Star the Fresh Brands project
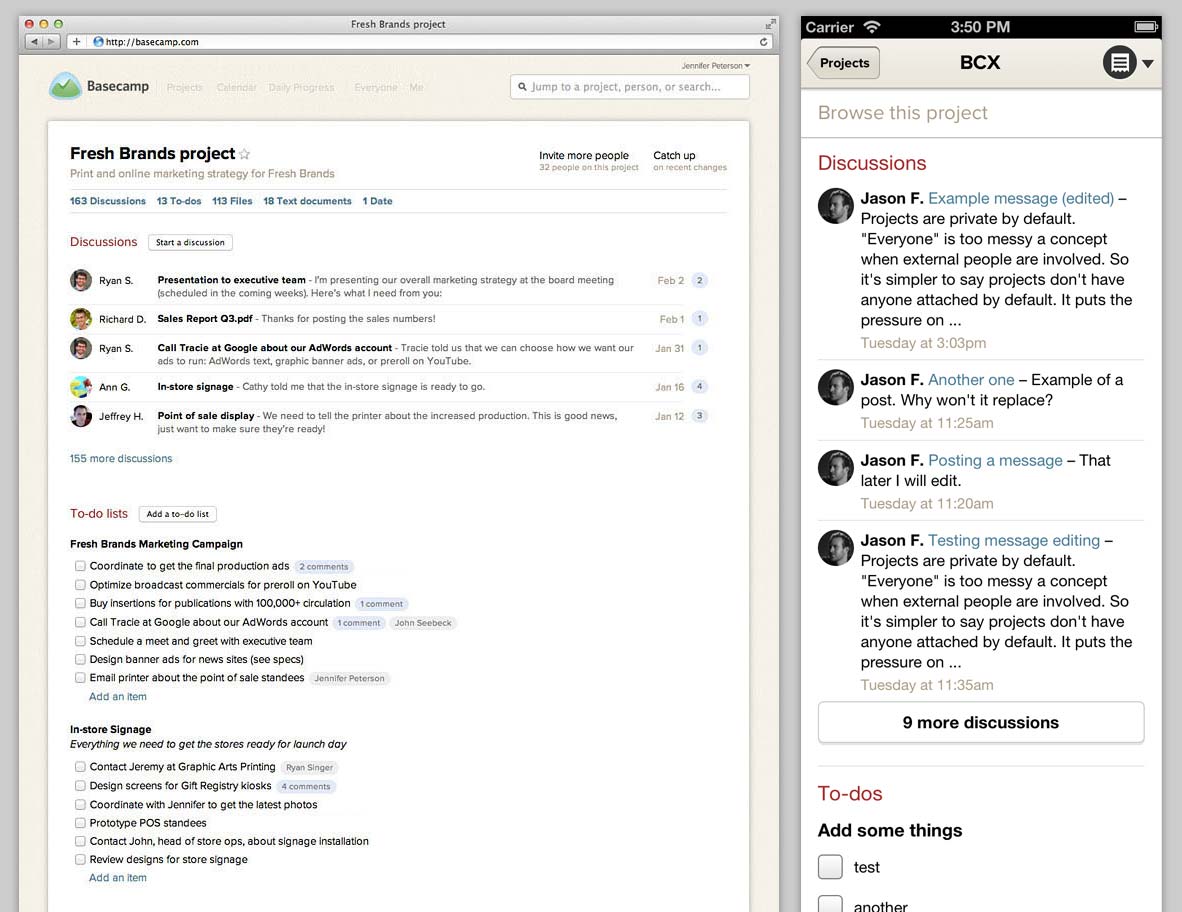The height and width of the screenshot is (912, 1182). pyautogui.click(x=244, y=154)
